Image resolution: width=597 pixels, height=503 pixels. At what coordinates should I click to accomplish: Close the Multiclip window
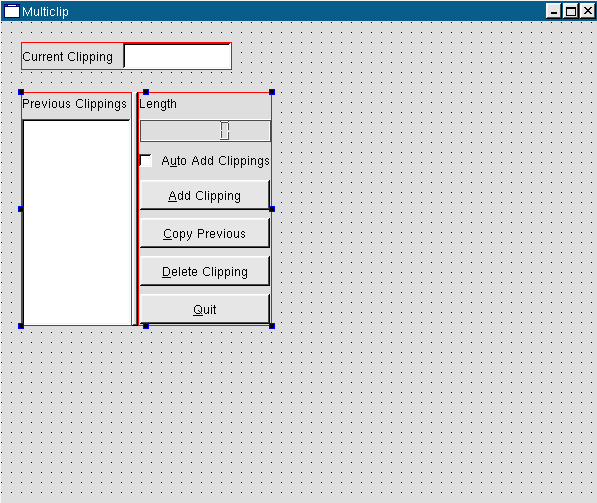coord(587,11)
